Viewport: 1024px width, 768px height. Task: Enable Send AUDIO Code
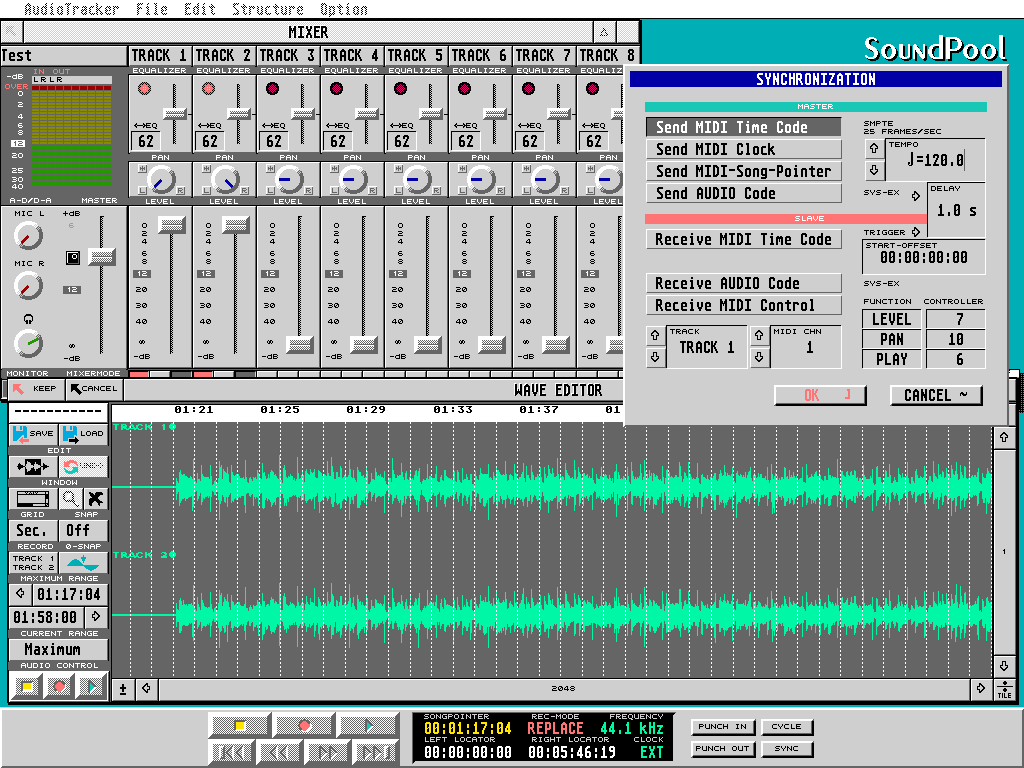(744, 194)
